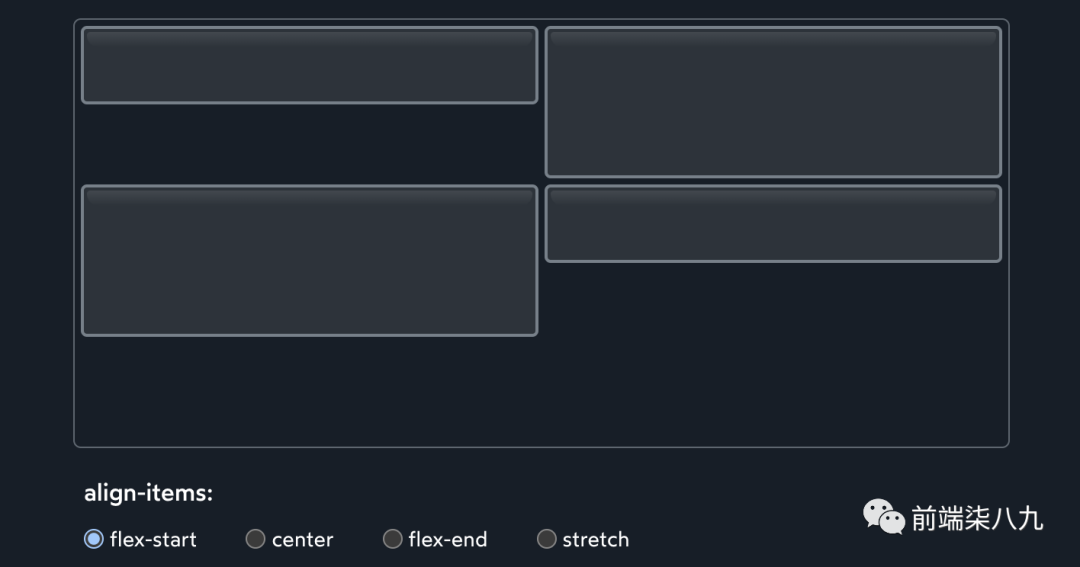Click the short top-left flex item box

coord(309,66)
